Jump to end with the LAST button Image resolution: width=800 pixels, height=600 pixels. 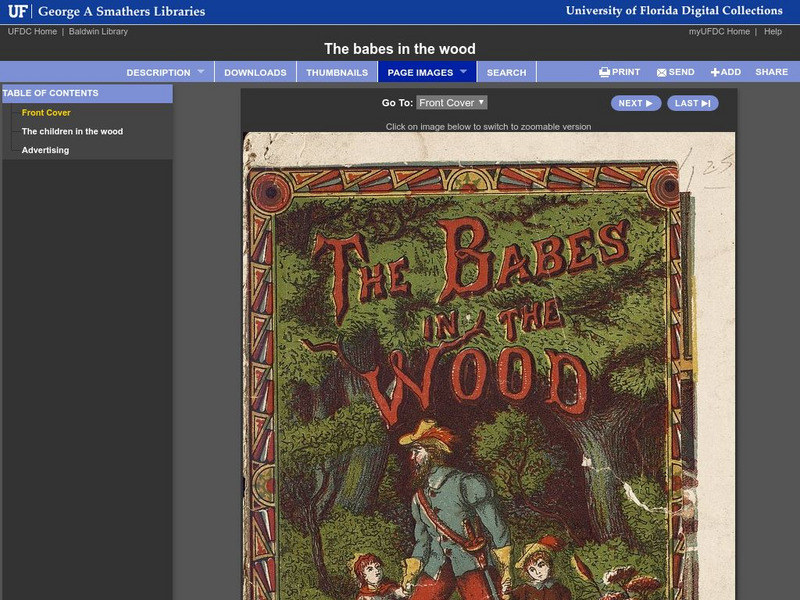click(x=692, y=102)
